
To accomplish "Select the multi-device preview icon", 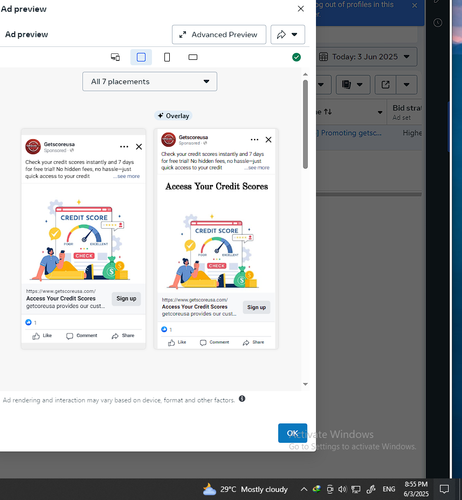I will [x=115, y=57].
